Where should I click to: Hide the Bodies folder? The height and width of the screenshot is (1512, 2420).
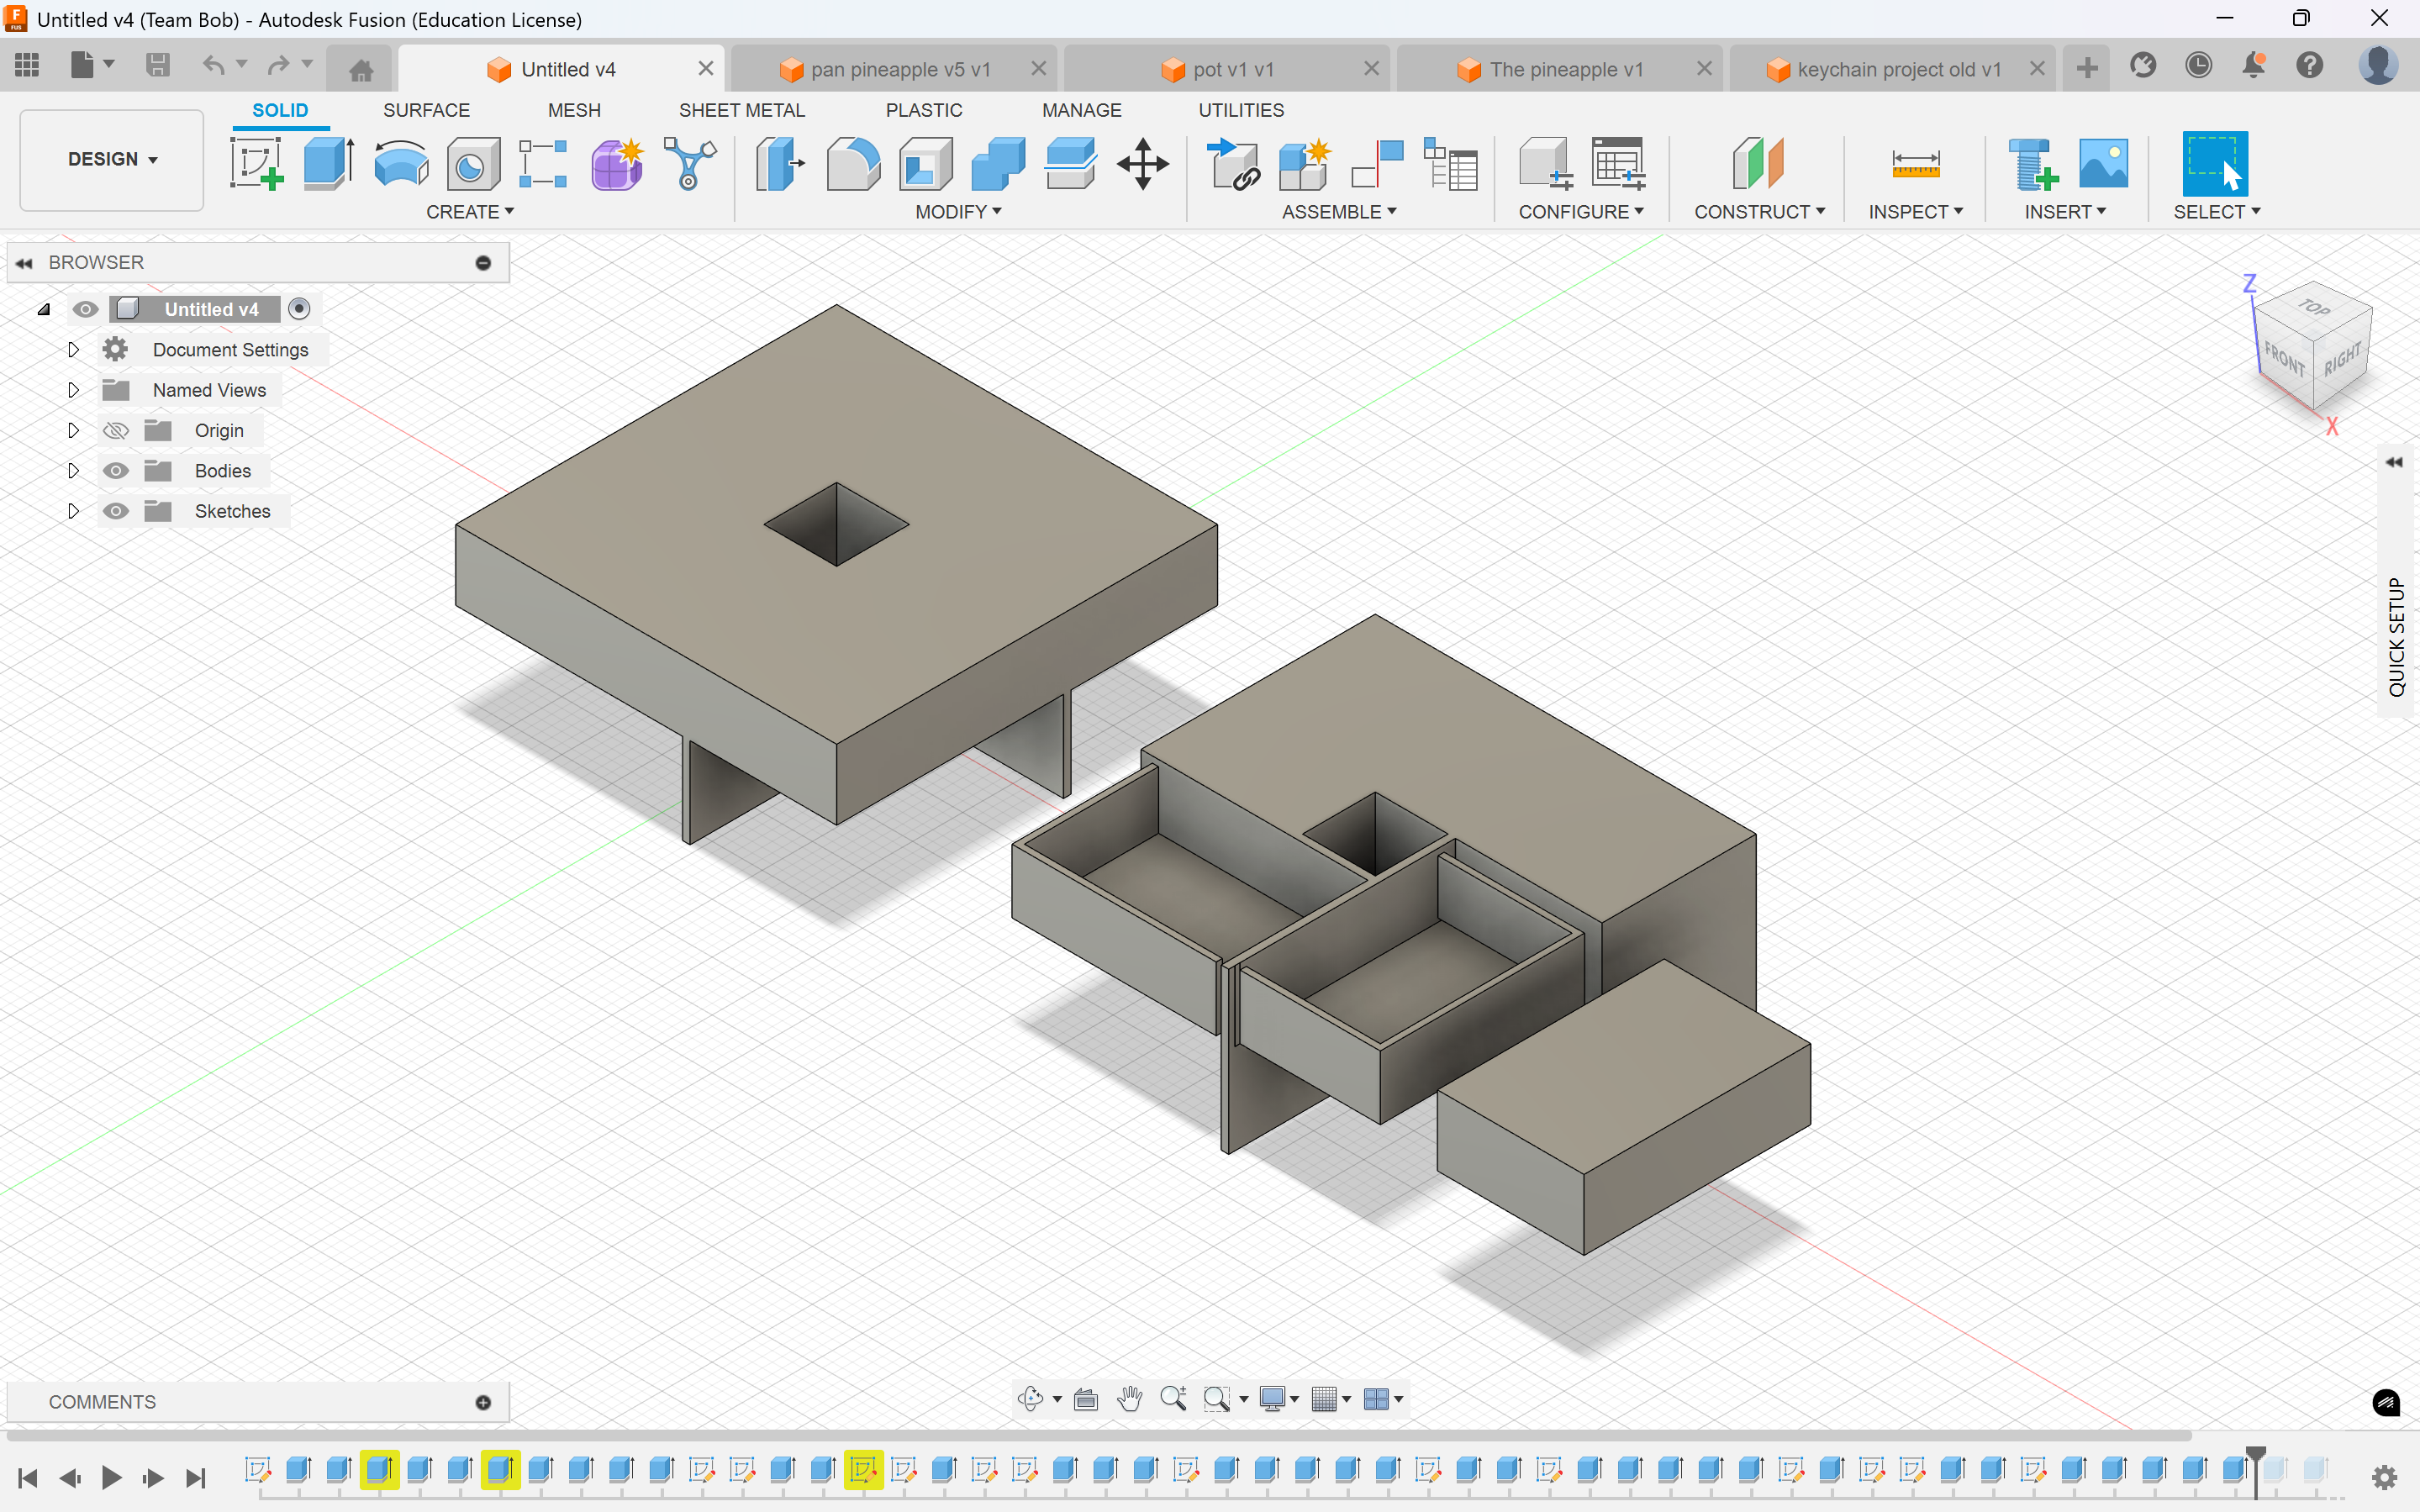click(115, 471)
